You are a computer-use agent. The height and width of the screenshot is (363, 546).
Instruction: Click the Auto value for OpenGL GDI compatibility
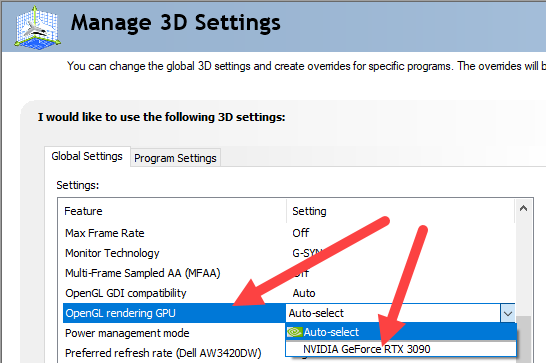point(304,293)
